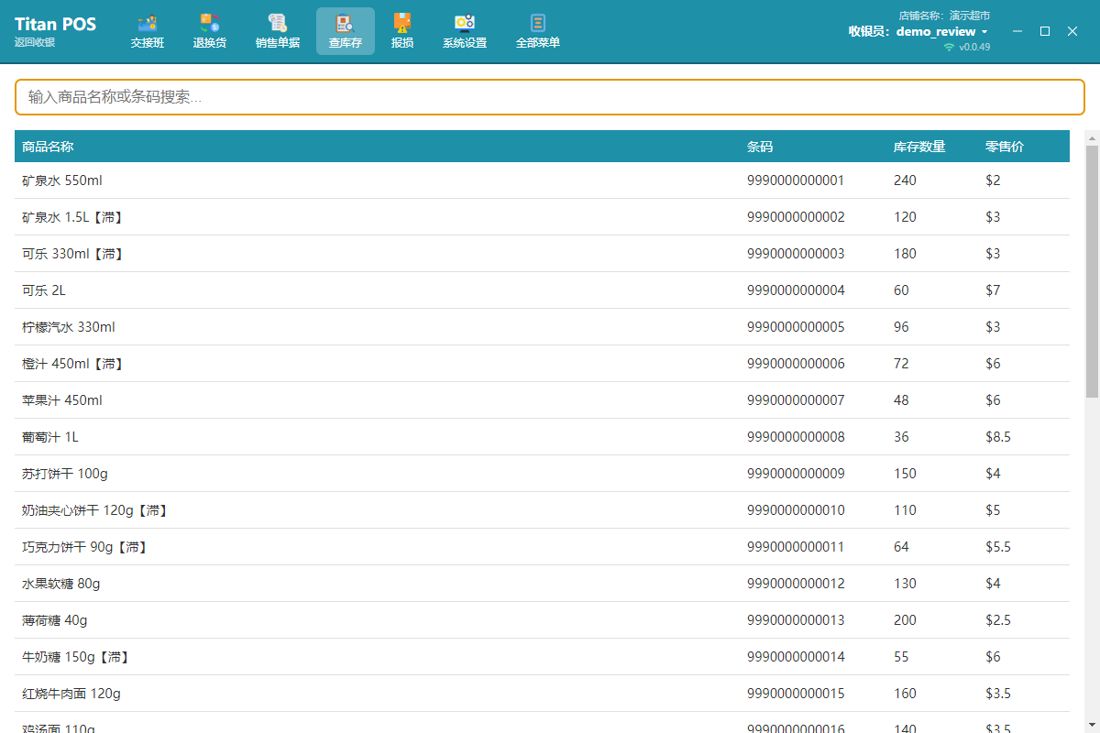Select the 苹果汁 450ml row
This screenshot has width=1100, height=733.
pos(542,400)
